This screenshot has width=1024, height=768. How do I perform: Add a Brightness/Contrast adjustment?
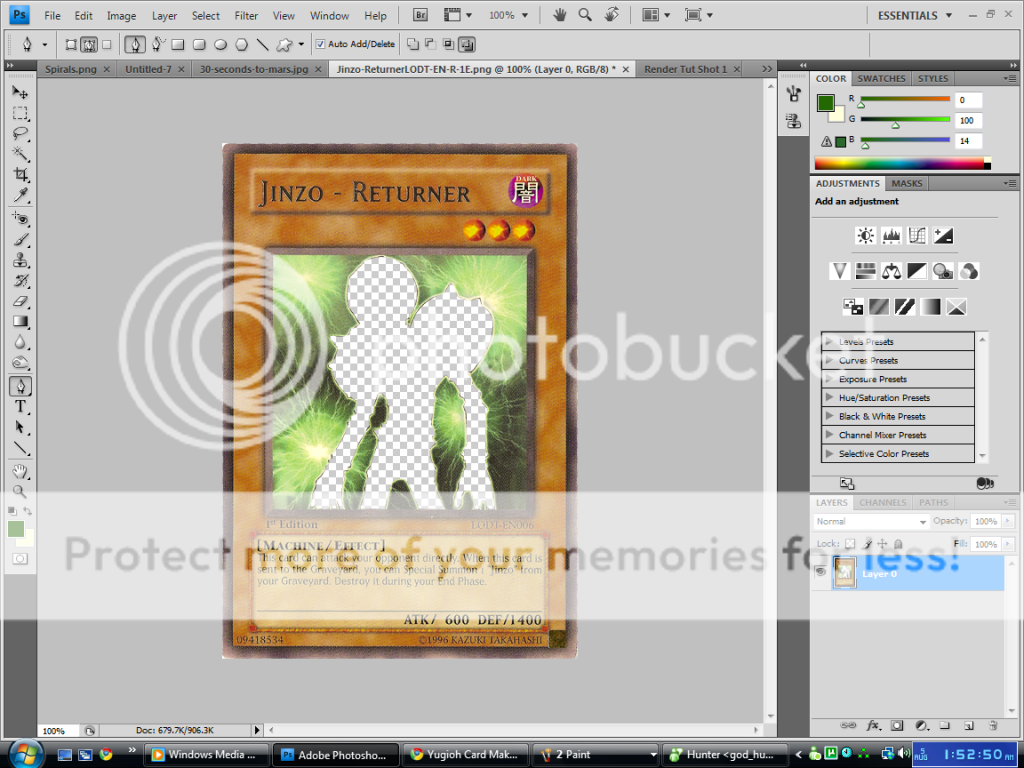click(865, 235)
